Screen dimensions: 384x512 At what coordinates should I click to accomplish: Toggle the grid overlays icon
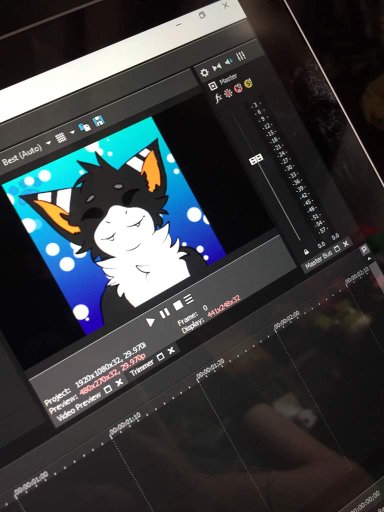pyautogui.click(x=60, y=137)
